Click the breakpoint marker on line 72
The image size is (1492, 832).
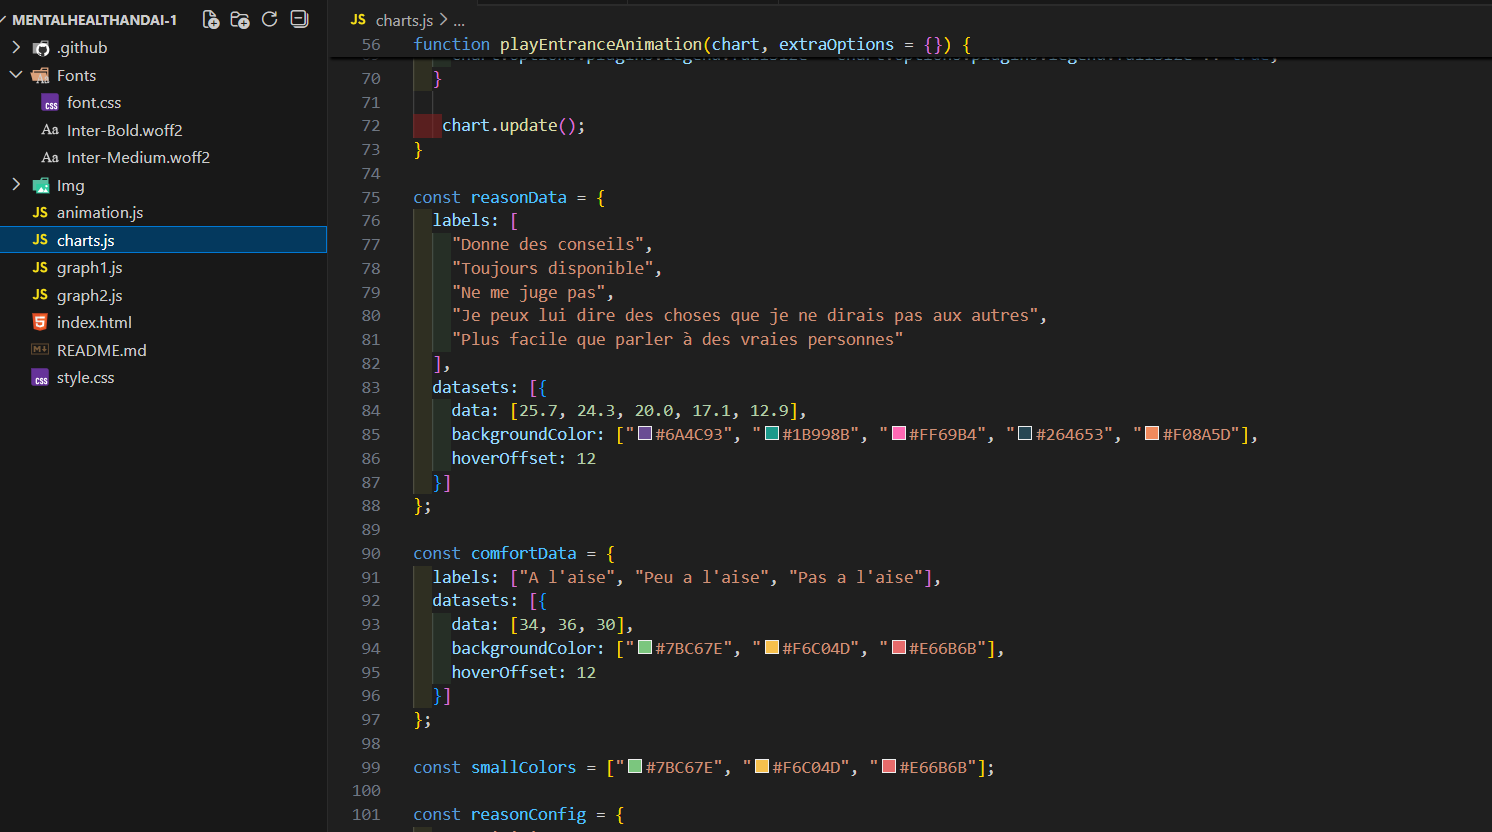point(427,126)
